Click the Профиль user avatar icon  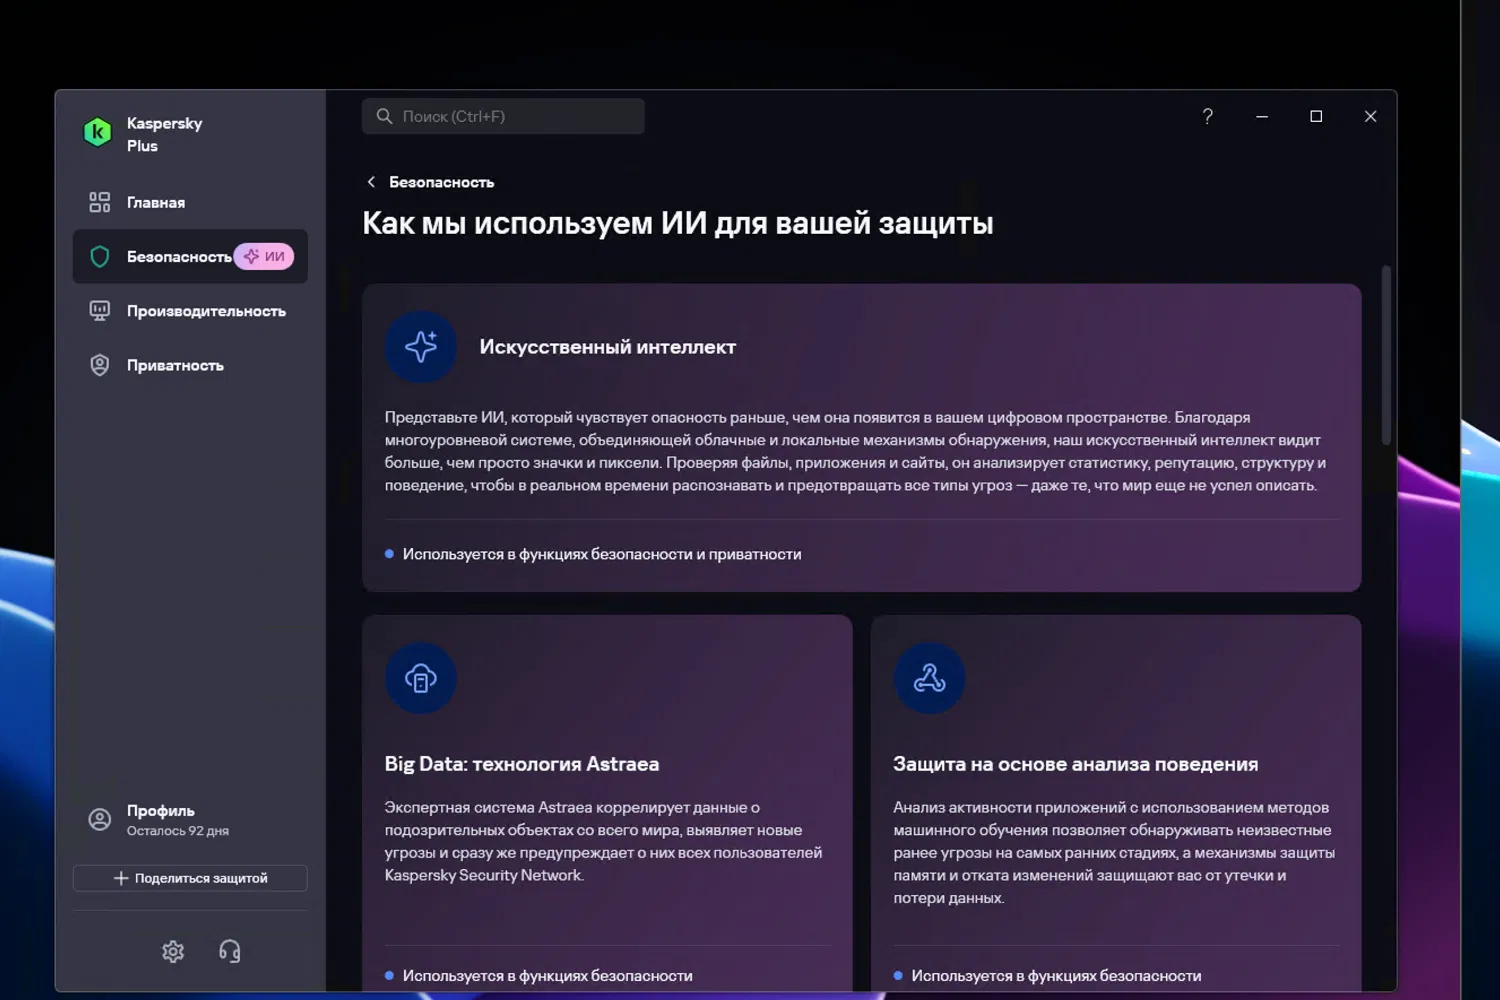pos(100,820)
